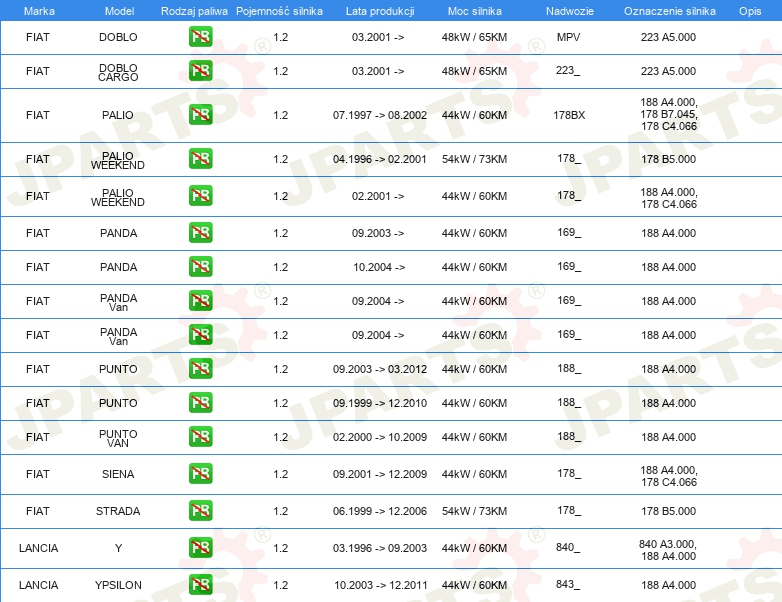Click the fuel icon in DOBLO CARGO row
Viewport: 782px width, 602px height.
tap(200, 70)
